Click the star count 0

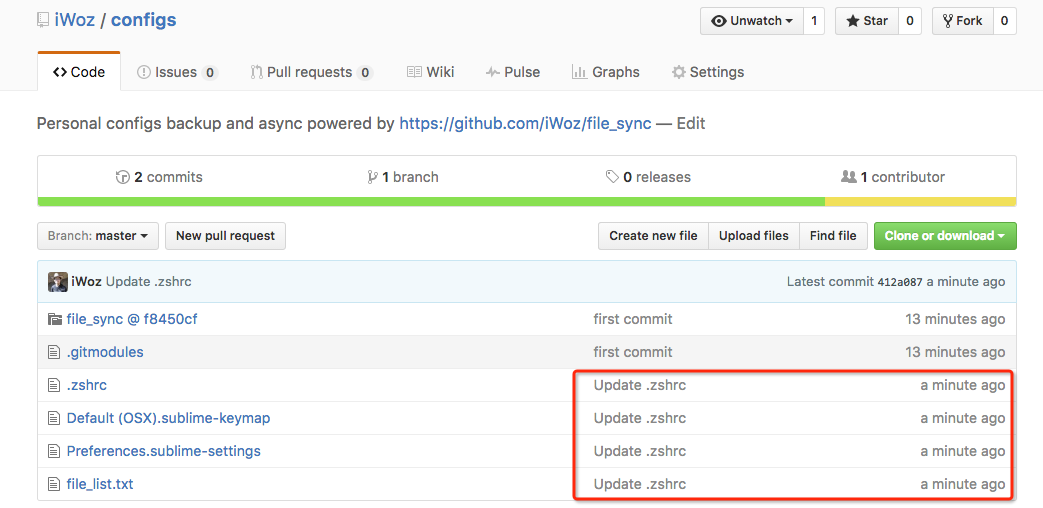click(x=909, y=21)
